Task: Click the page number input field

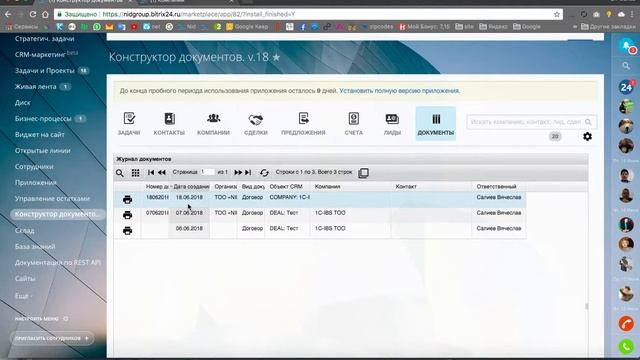Action: pos(207,172)
